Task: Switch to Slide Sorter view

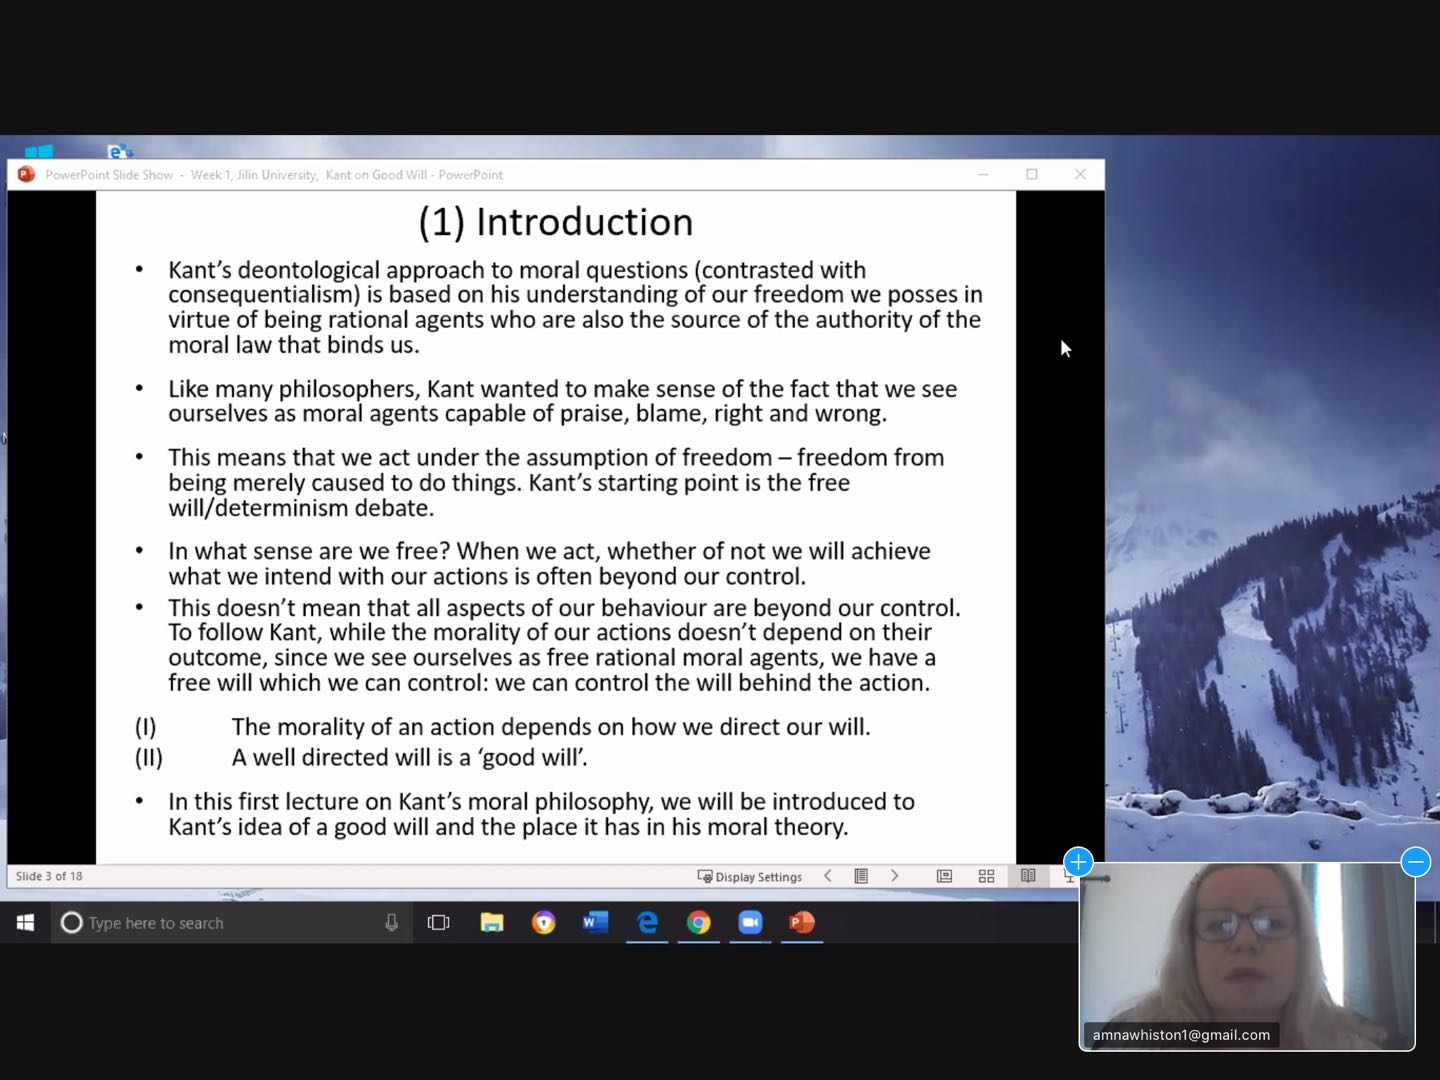Action: coord(986,876)
